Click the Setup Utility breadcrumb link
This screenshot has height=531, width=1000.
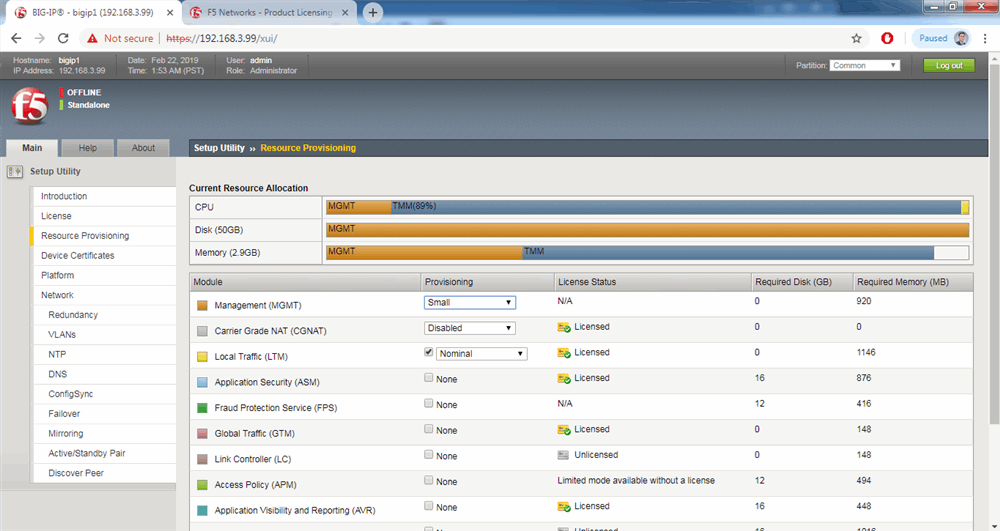[x=219, y=148]
